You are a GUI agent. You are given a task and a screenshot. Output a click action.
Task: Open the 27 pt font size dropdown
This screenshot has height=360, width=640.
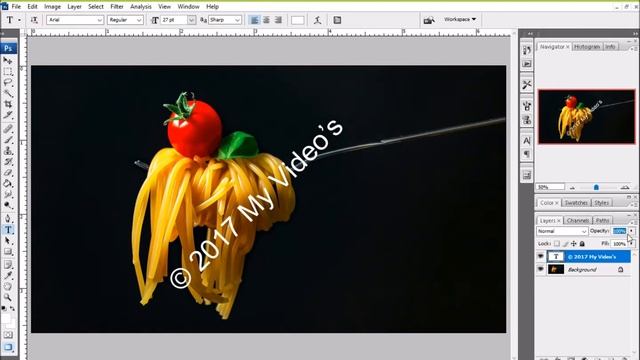(x=191, y=20)
